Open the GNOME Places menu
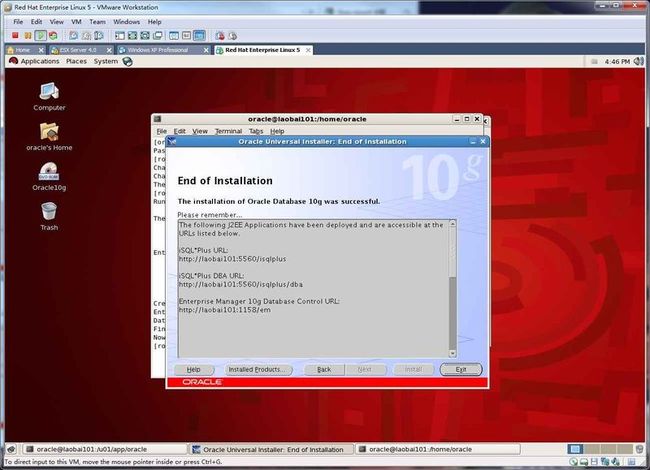This screenshot has height=470, width=650. point(76,61)
